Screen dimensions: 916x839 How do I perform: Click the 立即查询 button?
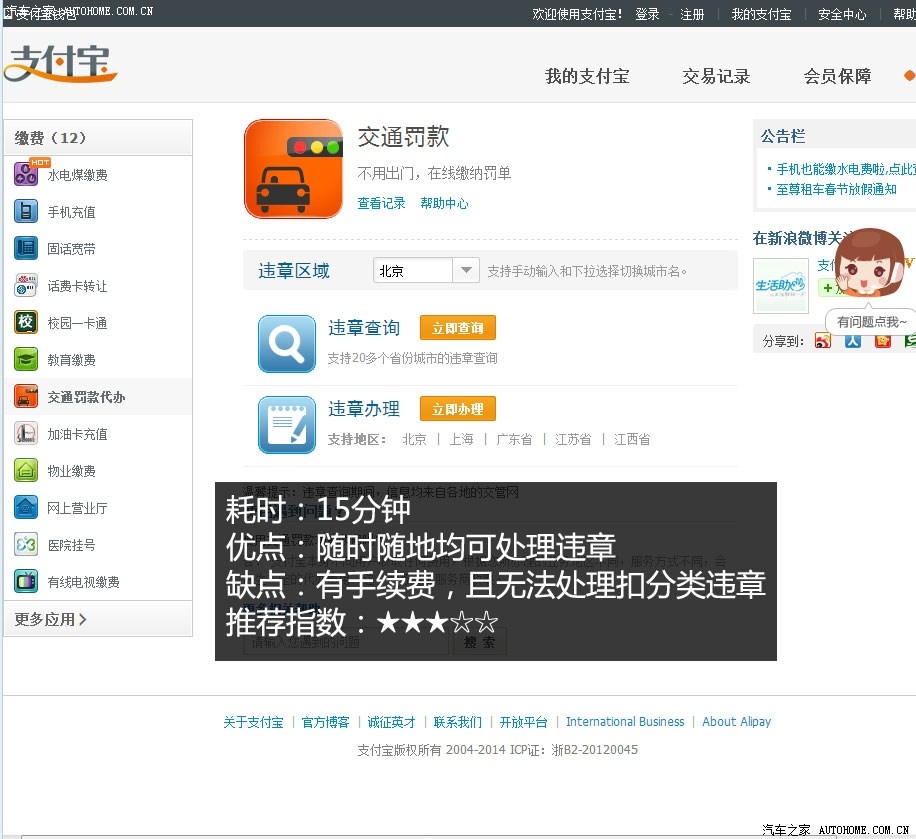click(457, 328)
